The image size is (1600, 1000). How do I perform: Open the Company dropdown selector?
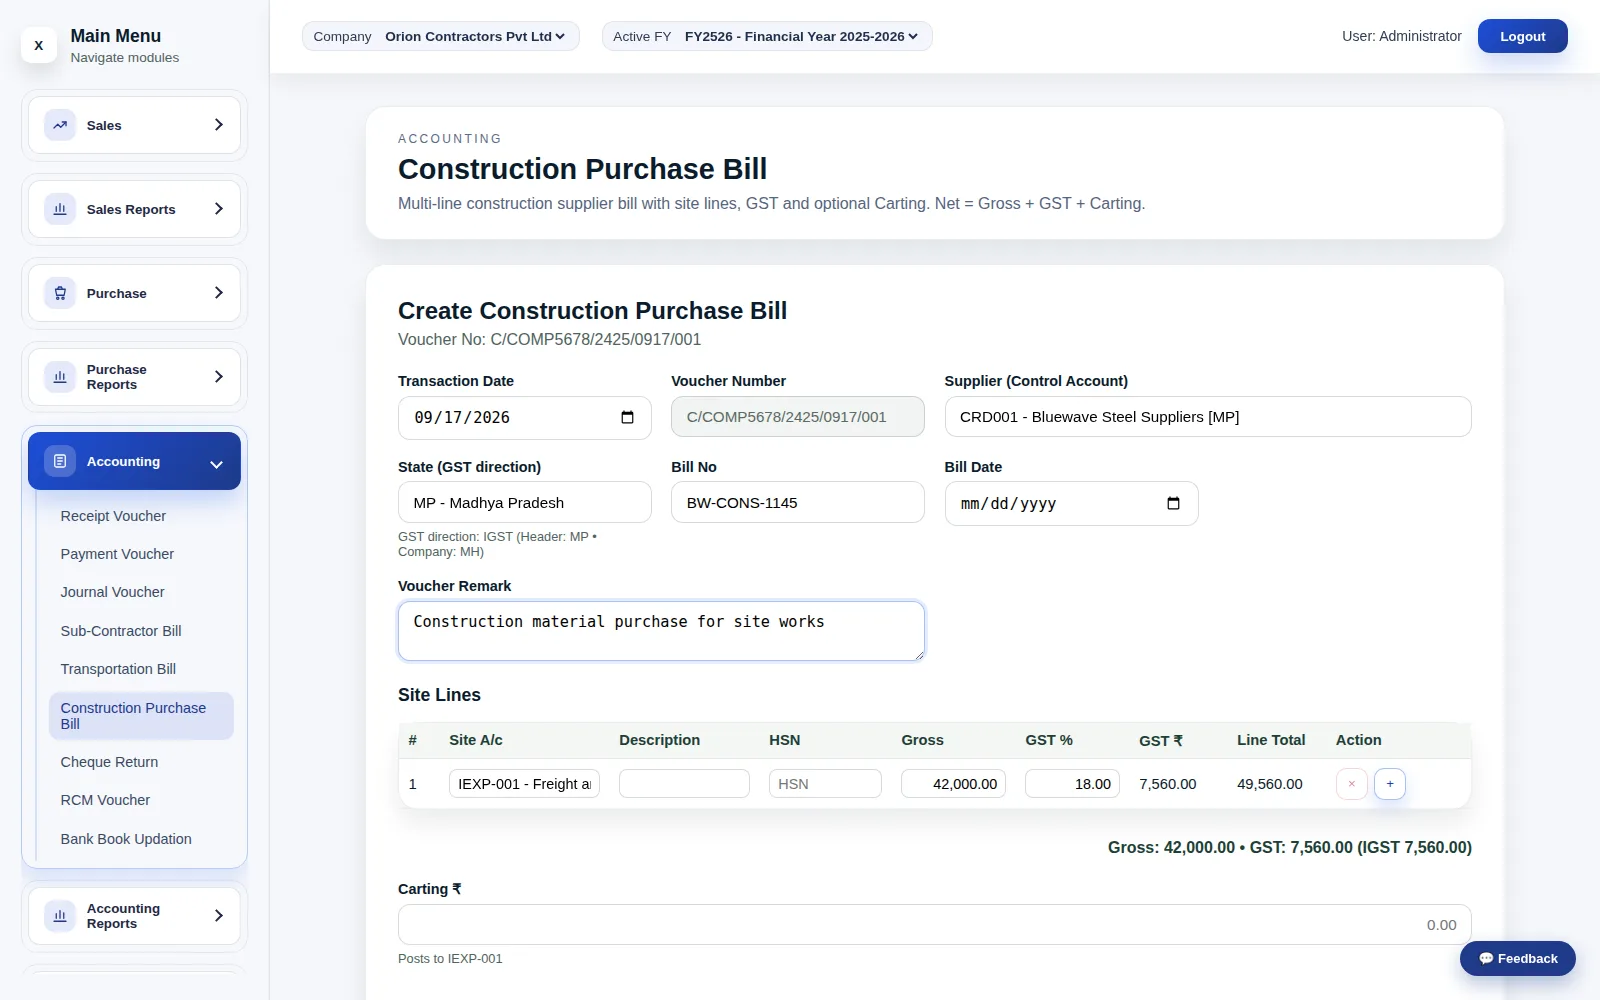pos(474,36)
